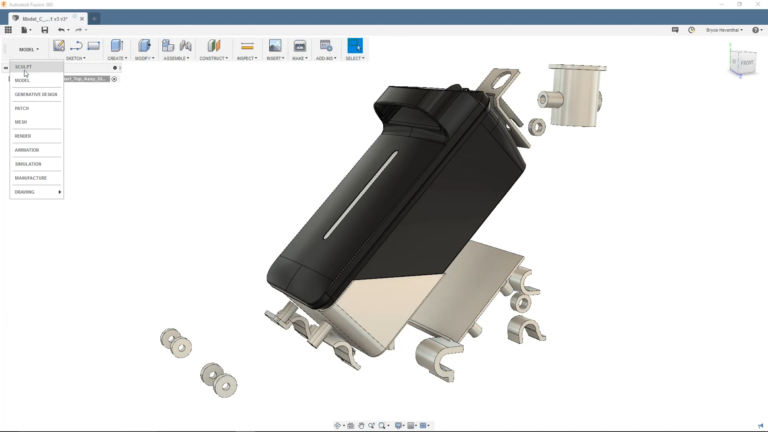Close the Model_C document tab
This screenshot has width=768, height=432.
(82, 19)
